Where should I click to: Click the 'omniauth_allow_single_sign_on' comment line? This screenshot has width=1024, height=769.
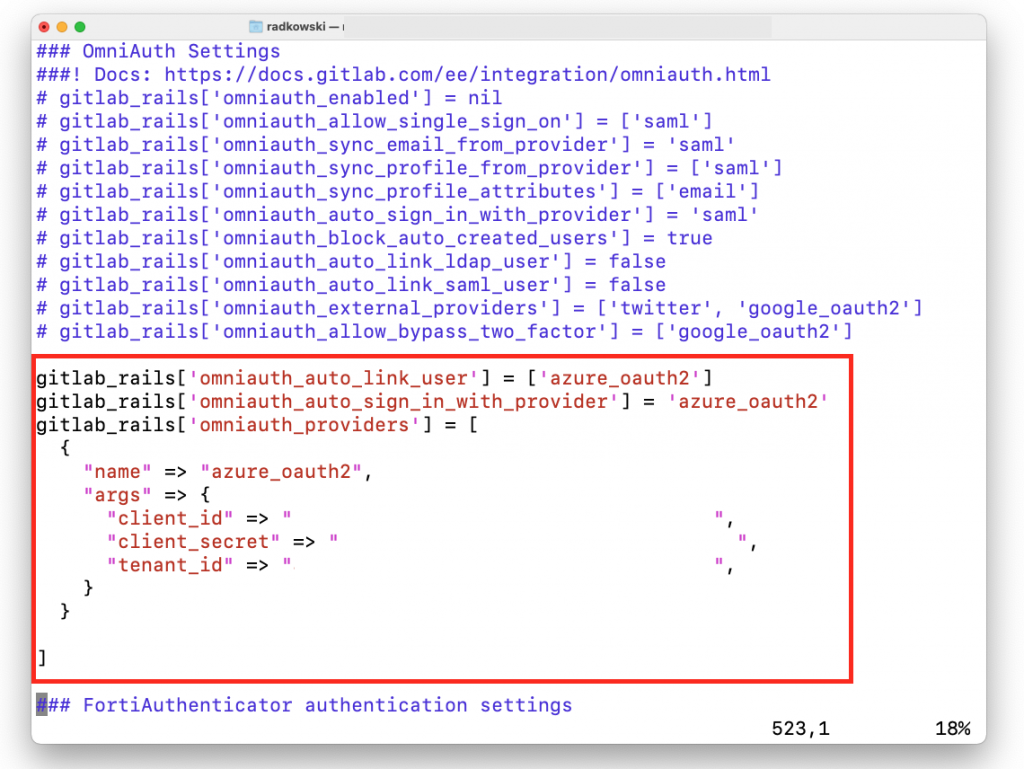[x=374, y=121]
